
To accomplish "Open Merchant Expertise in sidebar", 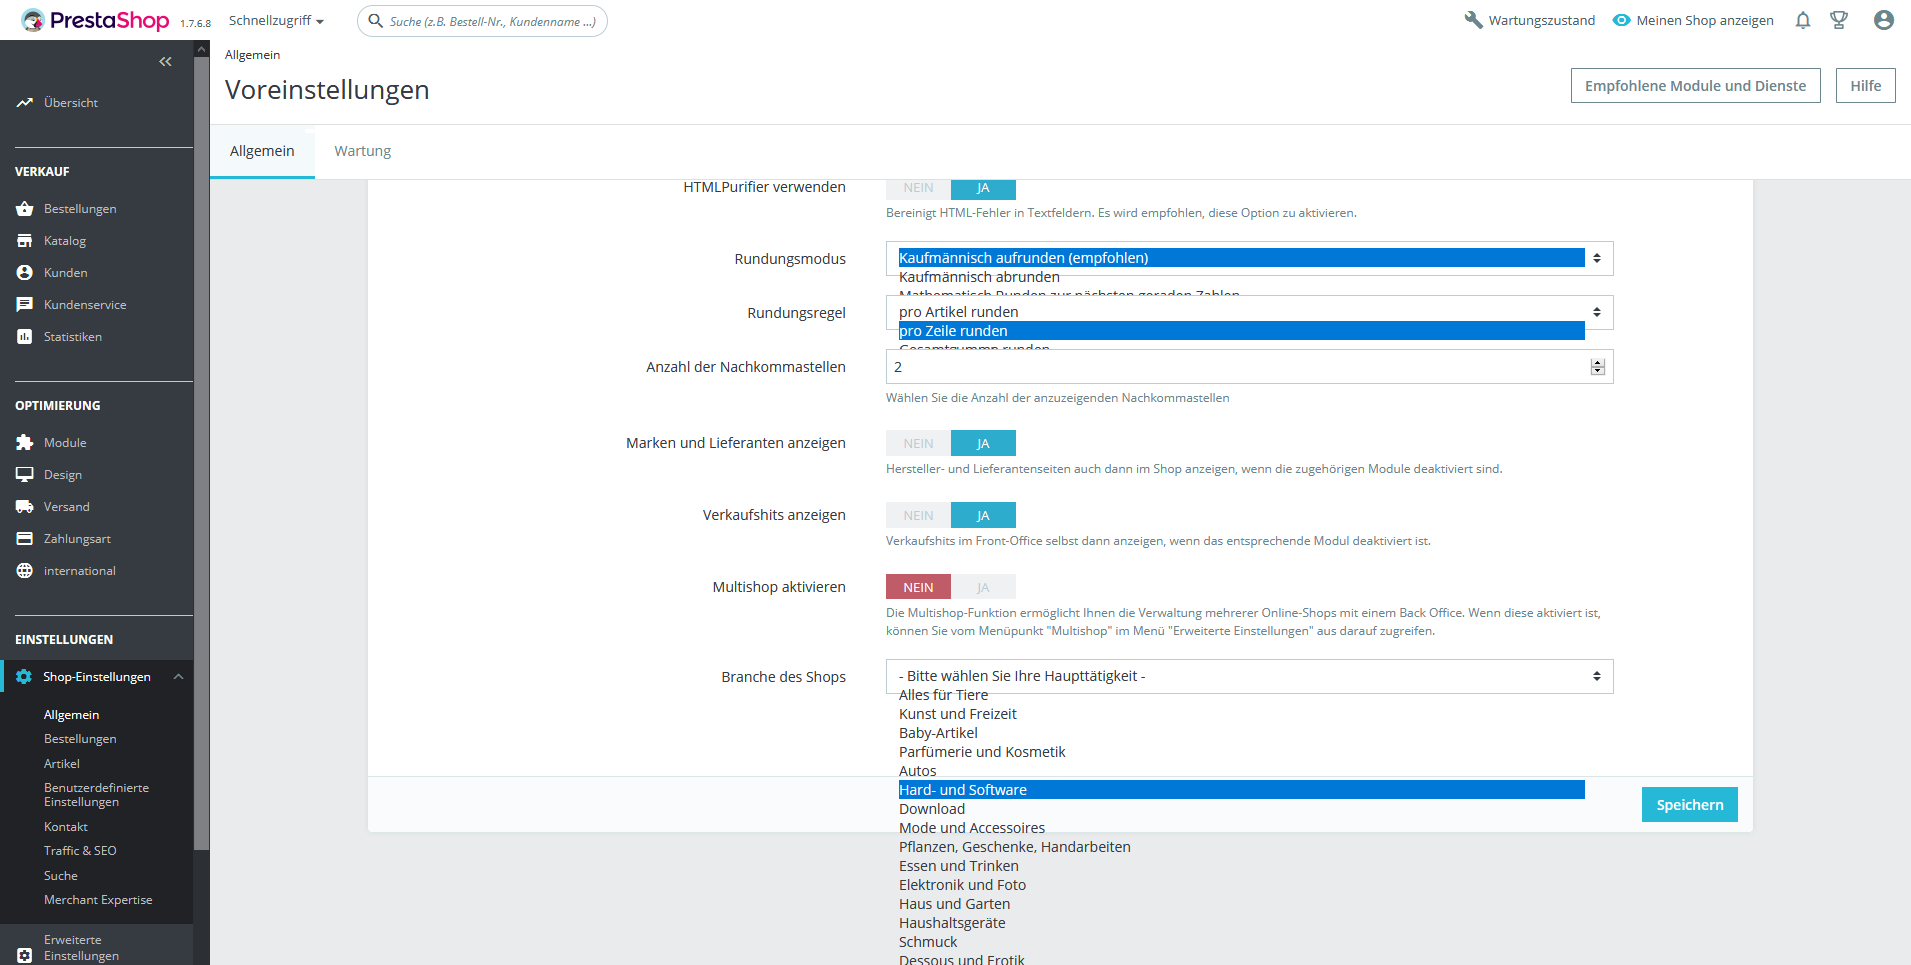I will click(98, 900).
